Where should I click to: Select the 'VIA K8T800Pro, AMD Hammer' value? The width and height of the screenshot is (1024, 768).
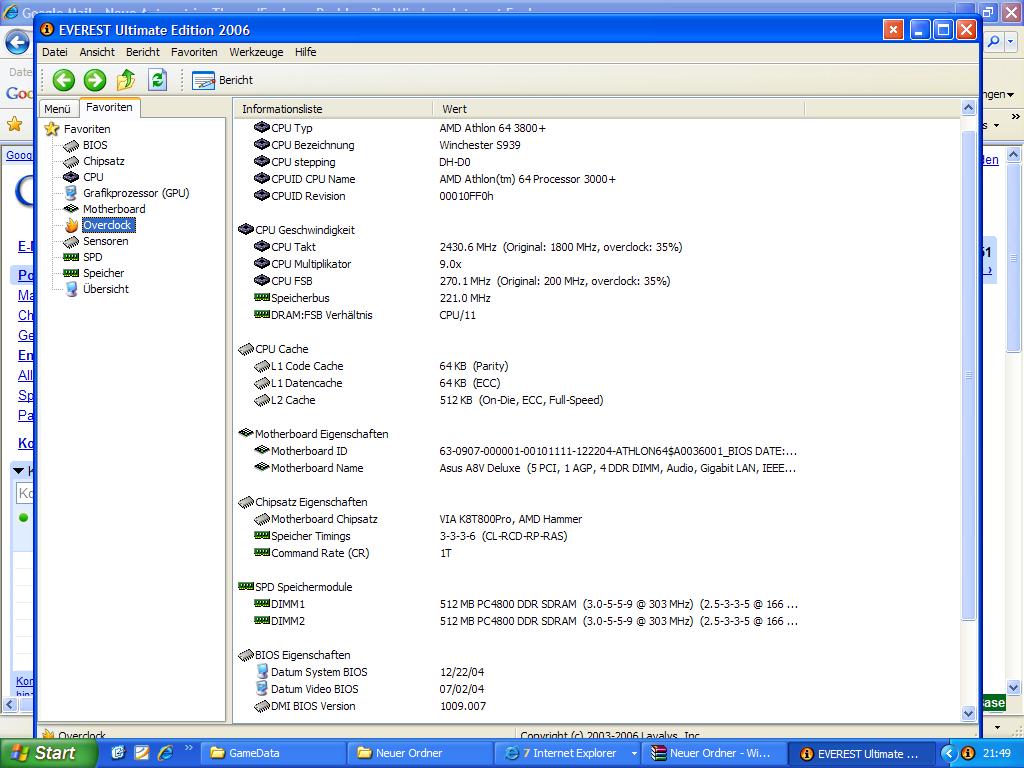coord(511,519)
